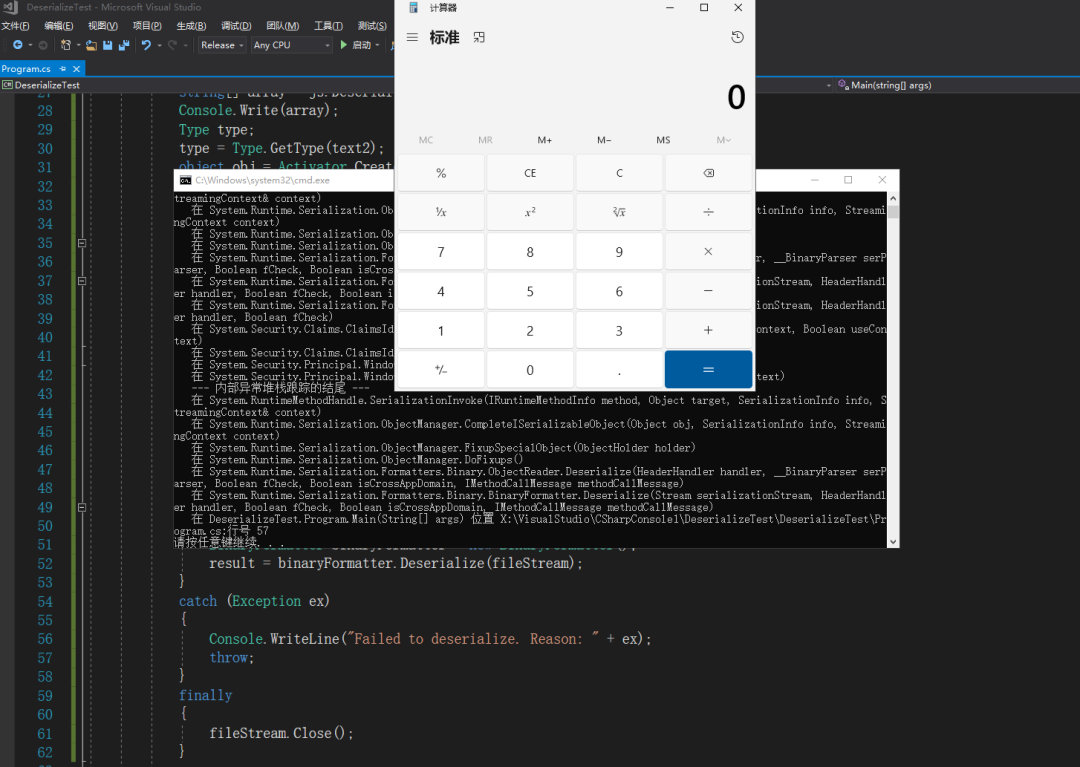
Task: Open the 测试(S) menu
Action: tap(372, 26)
